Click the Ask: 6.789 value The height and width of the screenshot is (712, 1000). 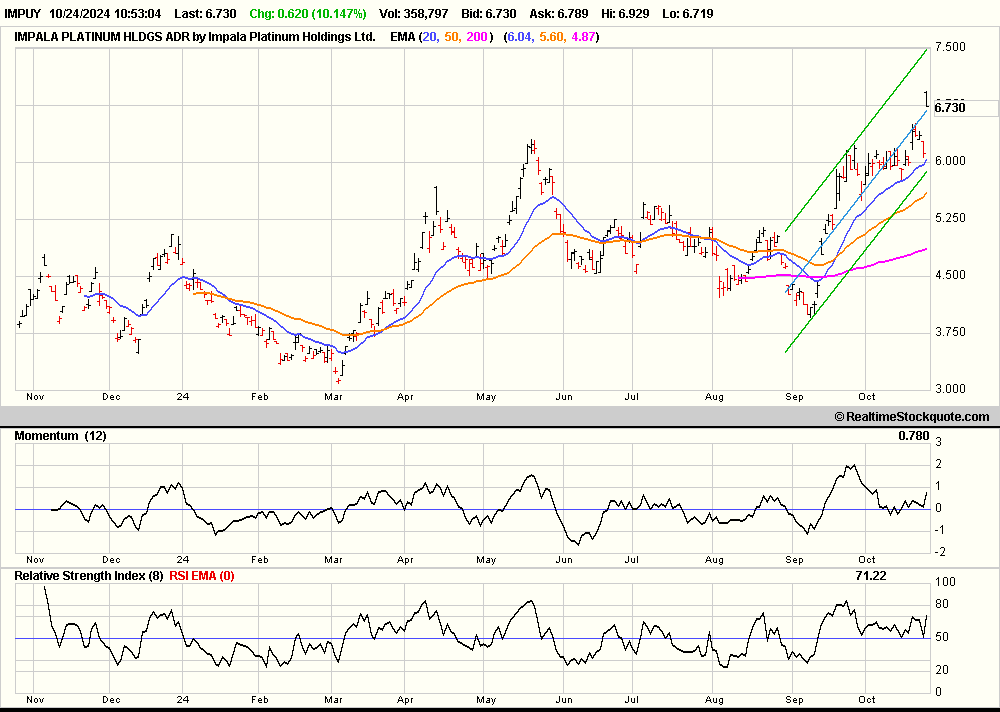point(559,13)
